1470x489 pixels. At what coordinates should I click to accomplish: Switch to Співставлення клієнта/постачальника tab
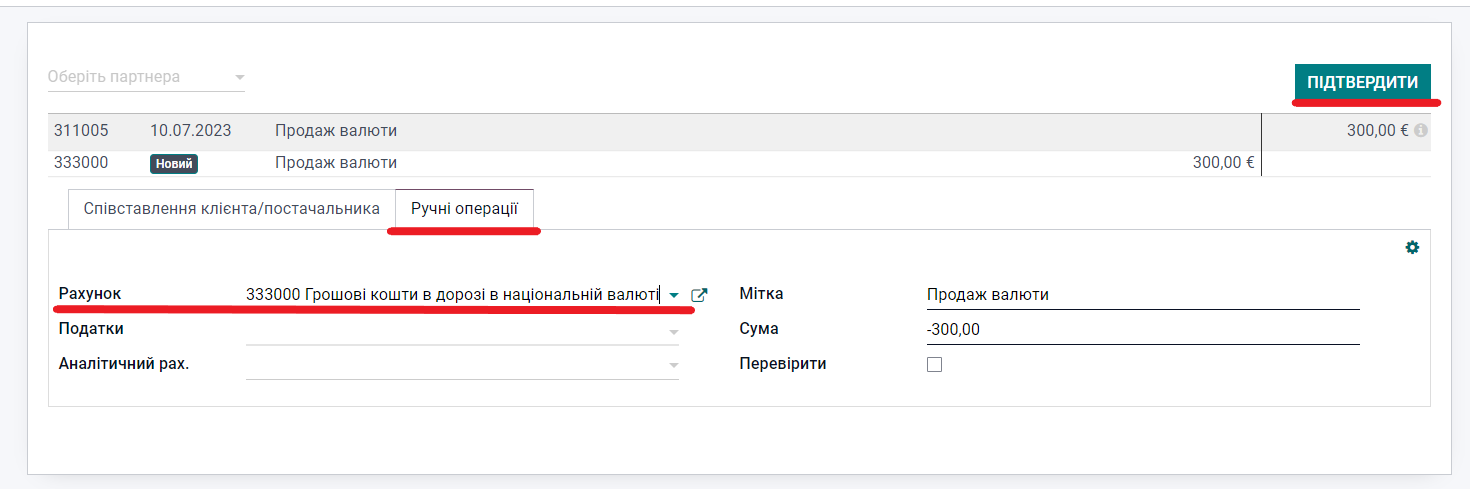(x=231, y=209)
